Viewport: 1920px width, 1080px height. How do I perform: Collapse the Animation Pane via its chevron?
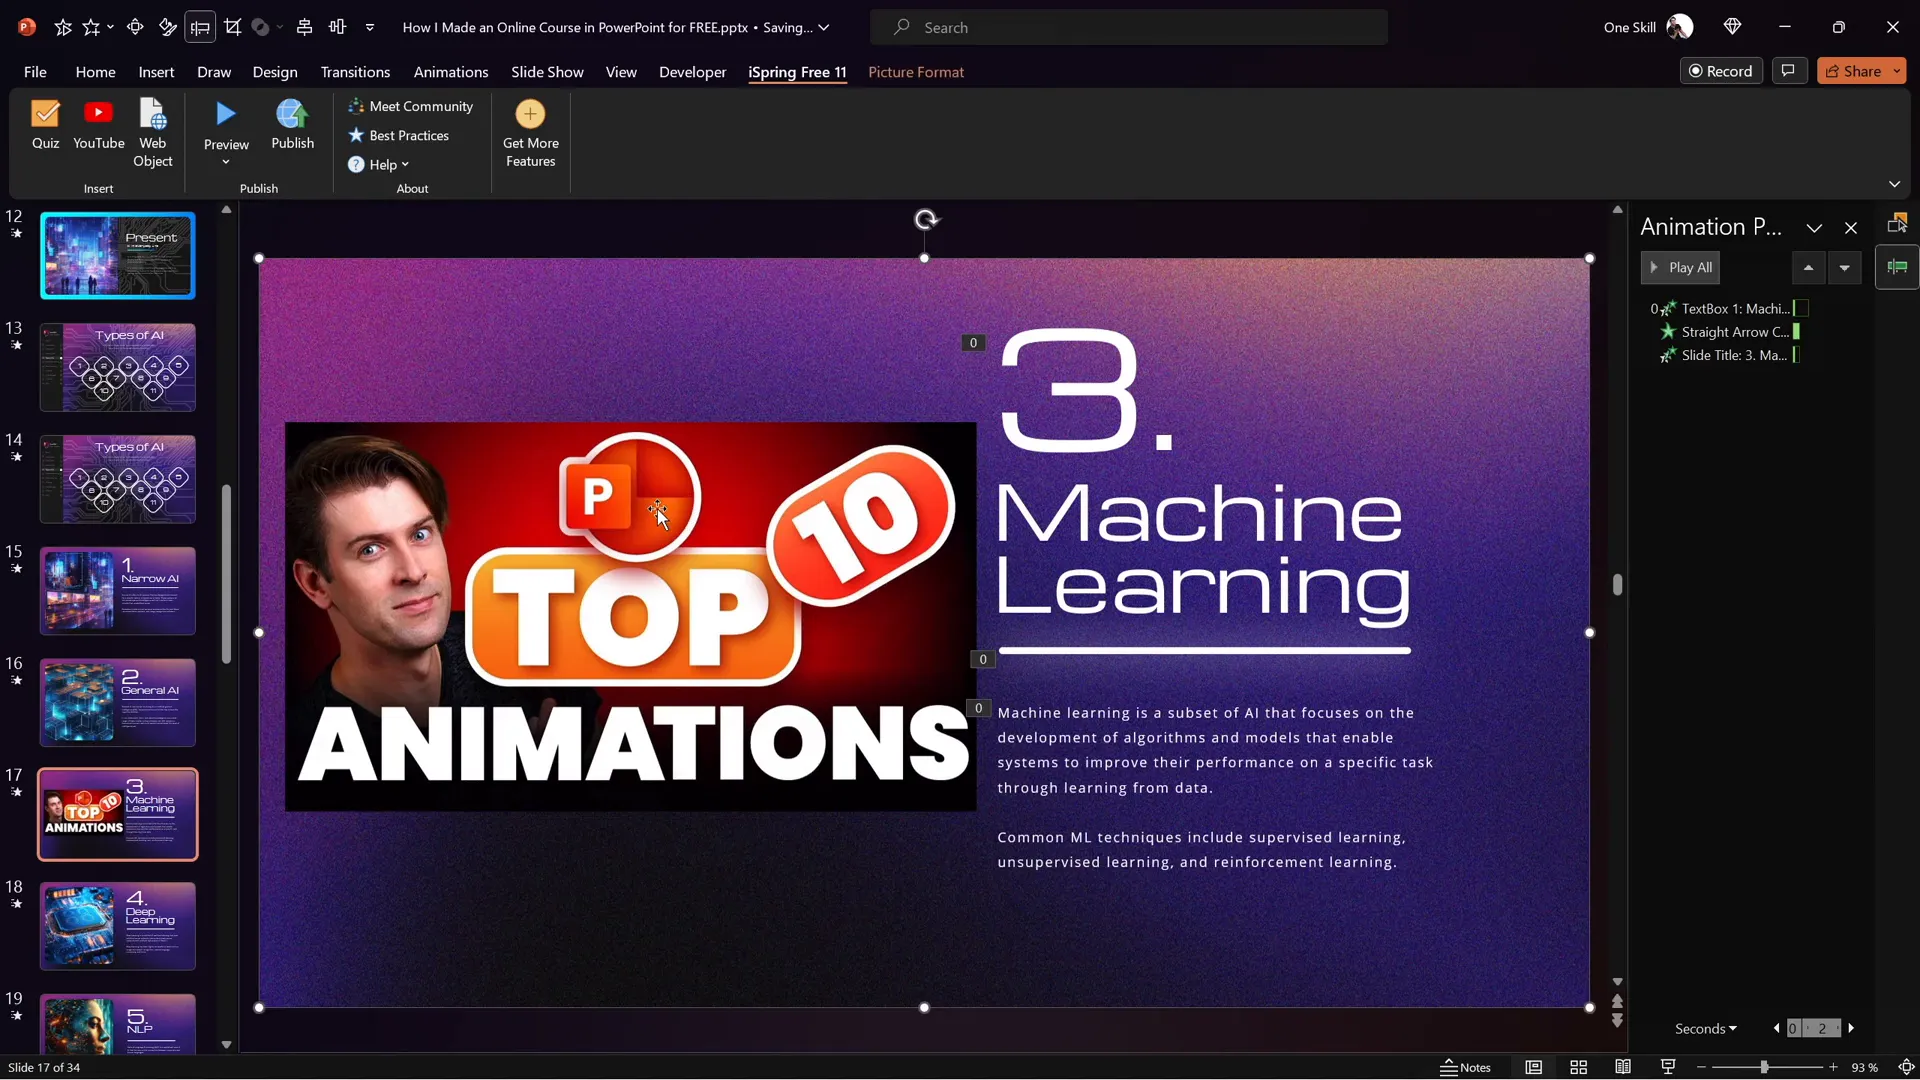pyautogui.click(x=1814, y=227)
